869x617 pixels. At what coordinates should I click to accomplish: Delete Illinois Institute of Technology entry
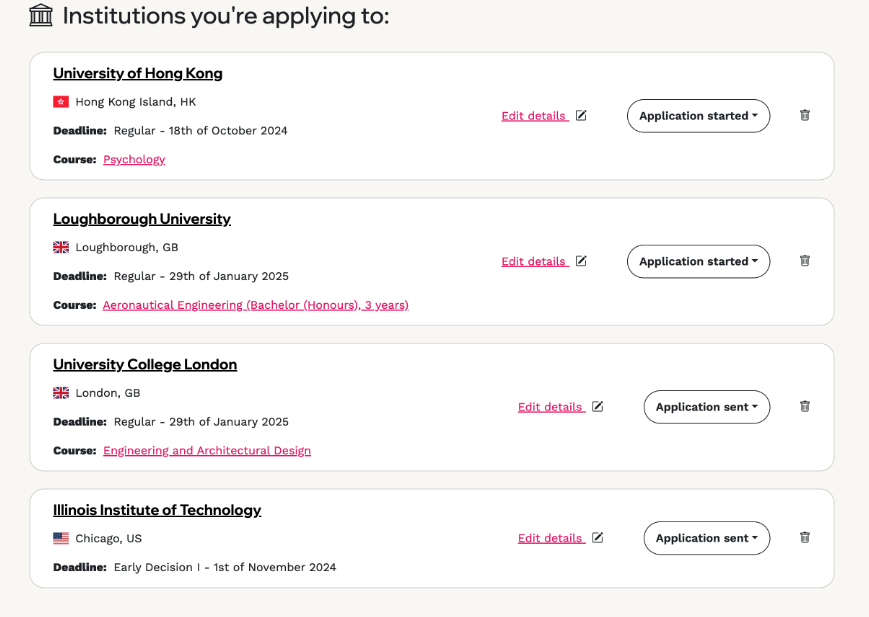pyautogui.click(x=805, y=537)
